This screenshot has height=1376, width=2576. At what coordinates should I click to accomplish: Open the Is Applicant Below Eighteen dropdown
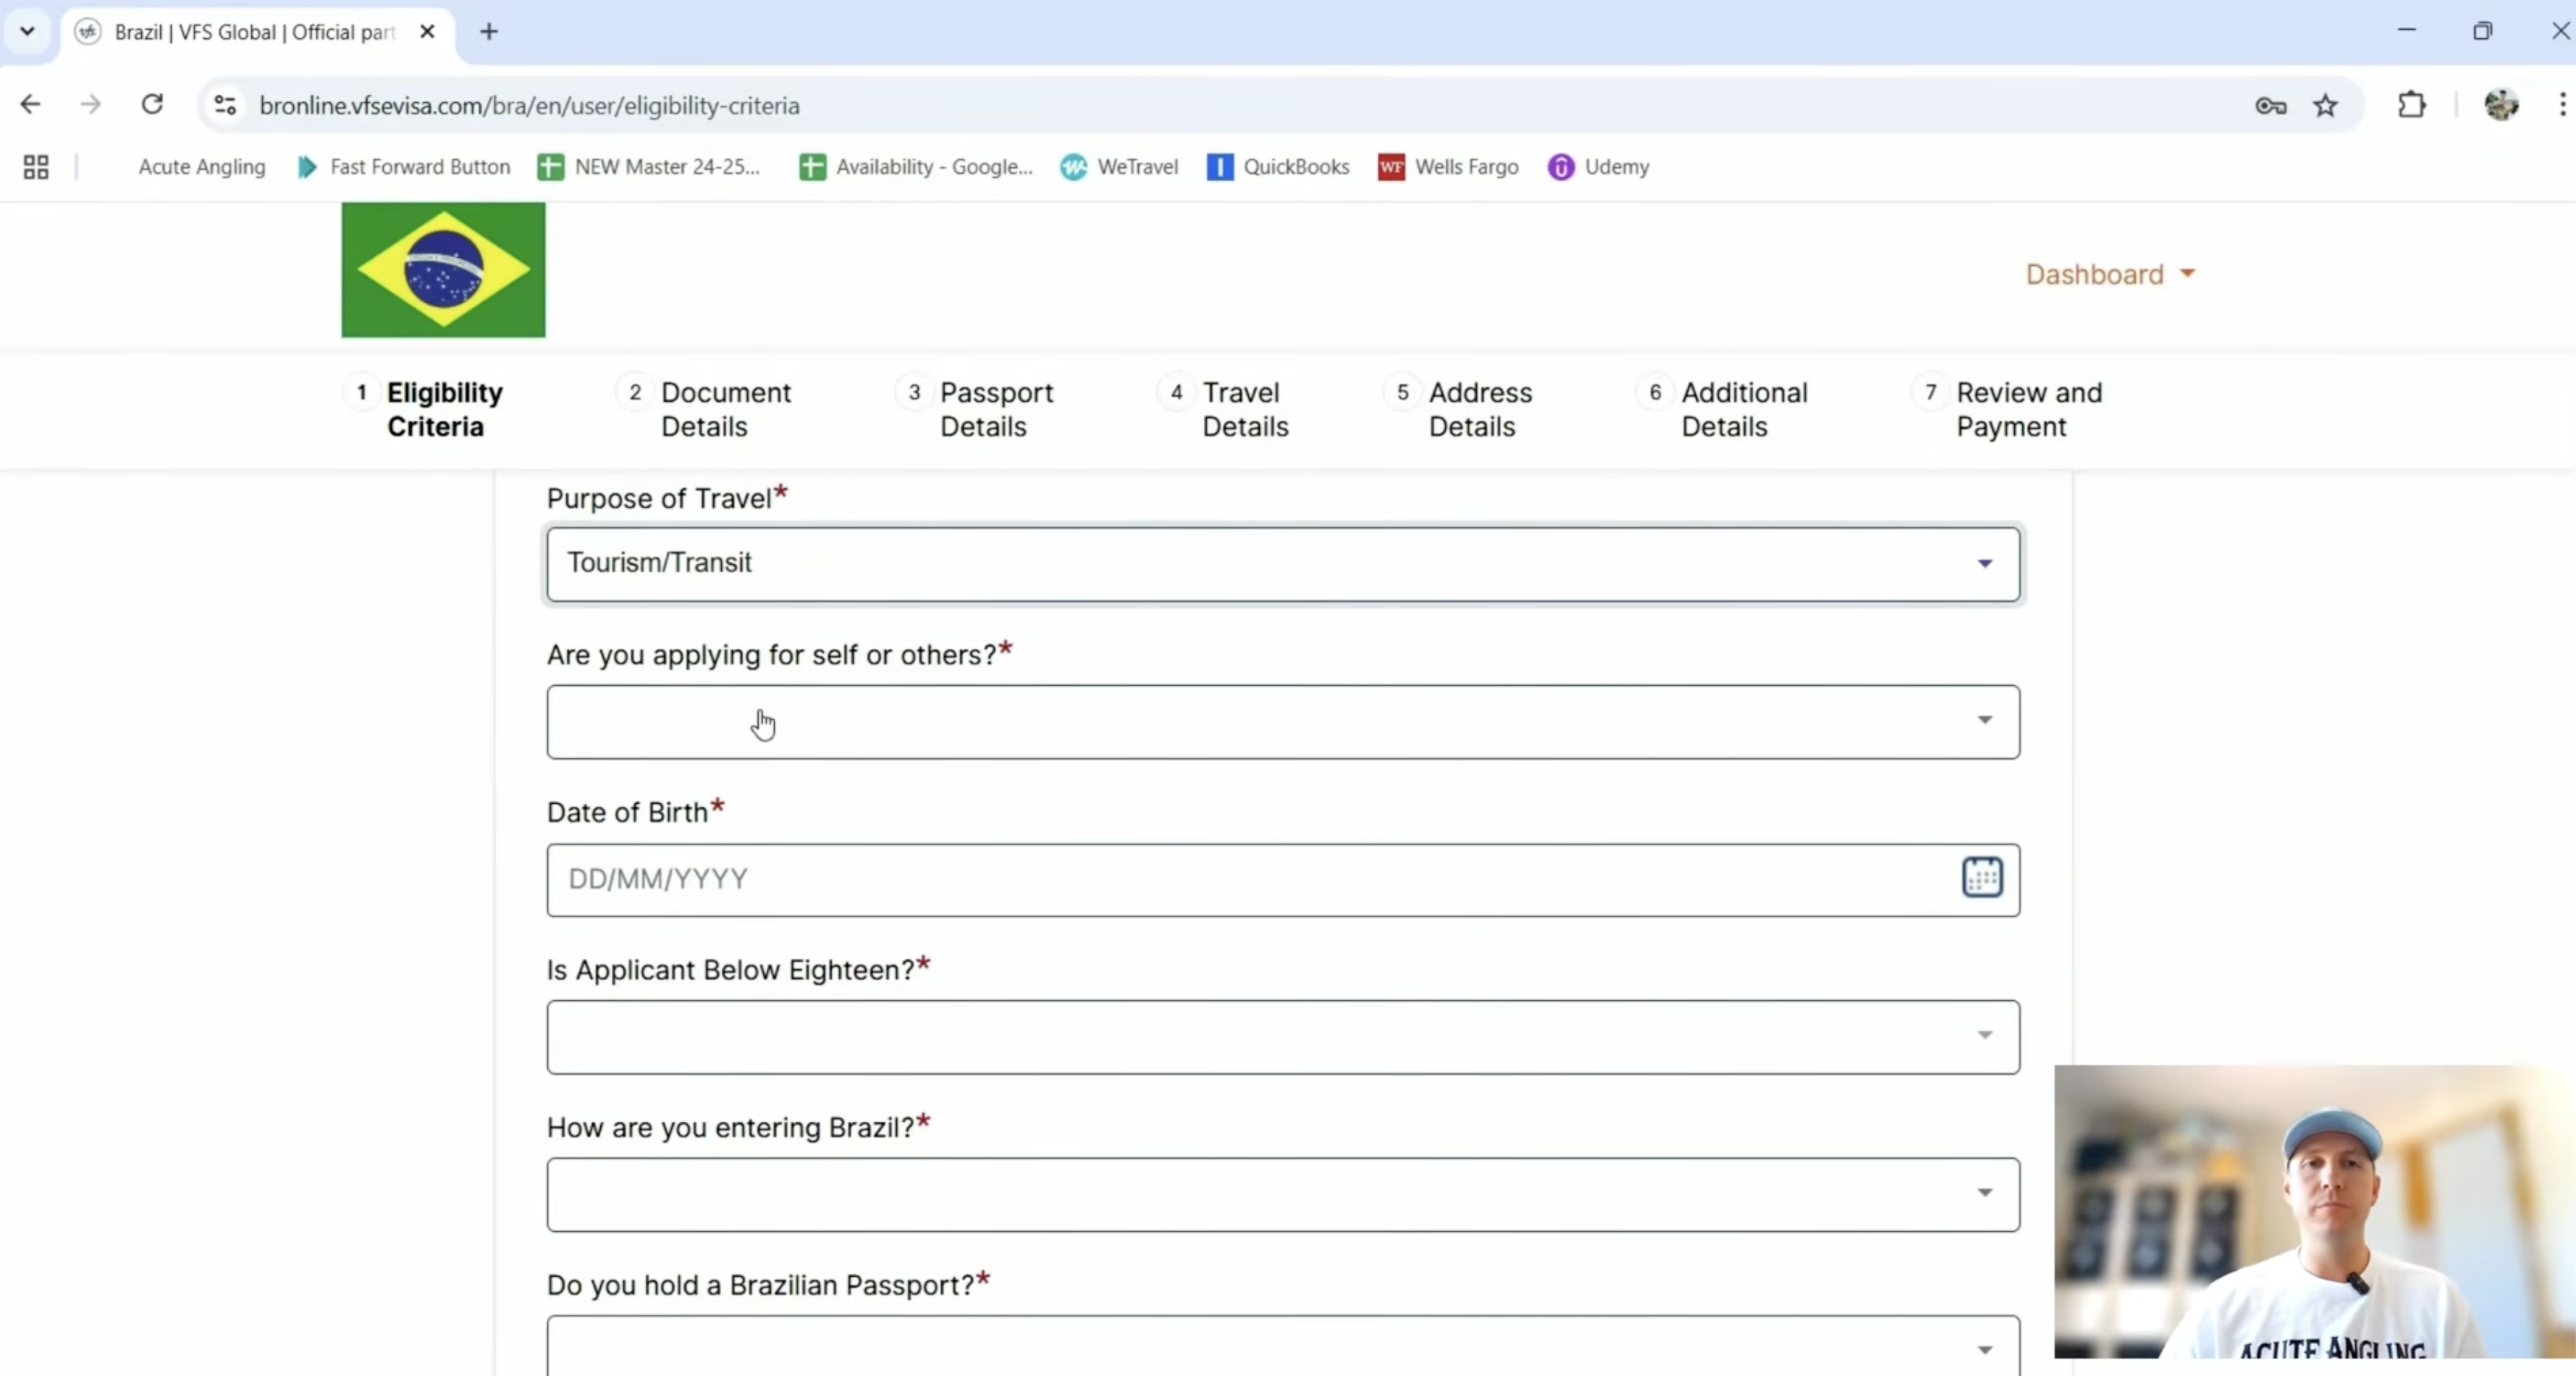pos(1283,1037)
